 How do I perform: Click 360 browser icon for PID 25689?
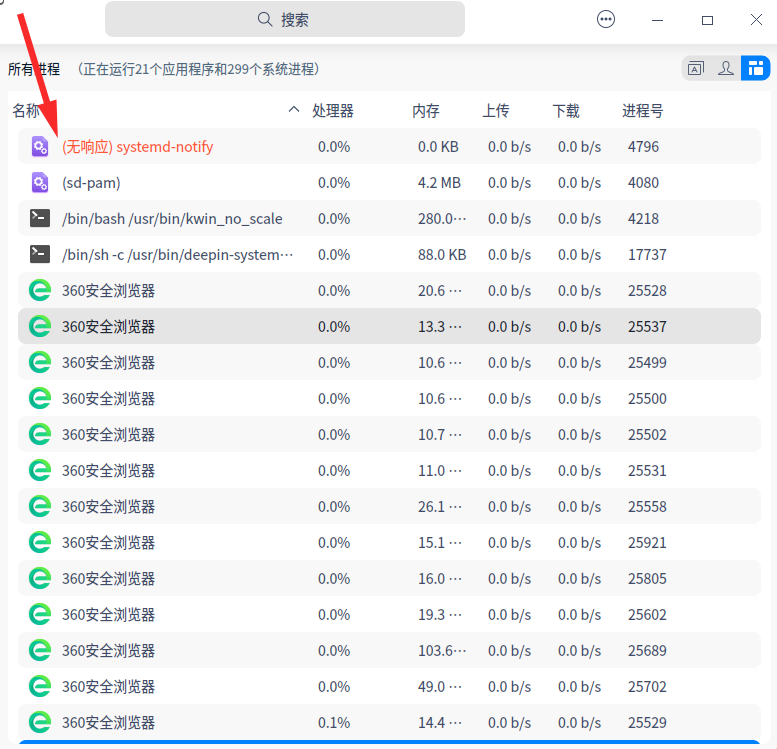(x=40, y=650)
